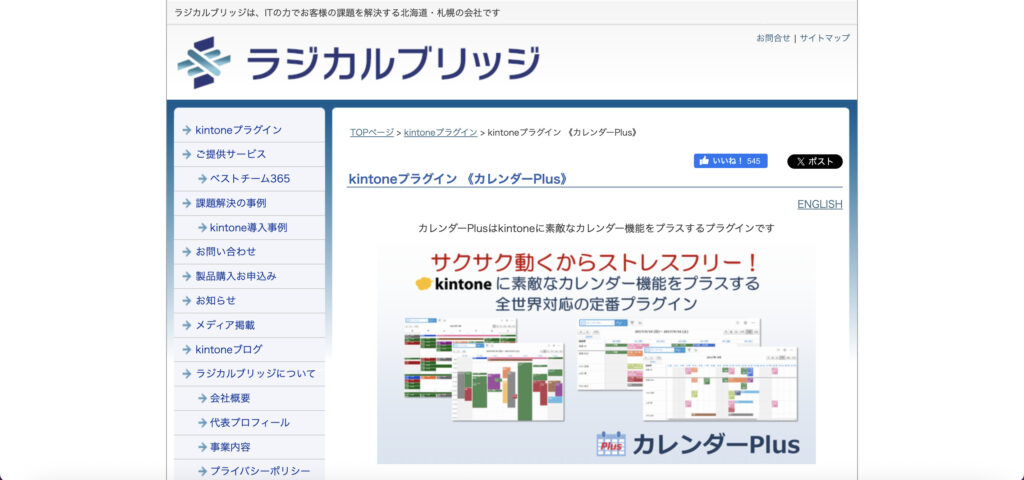Click the Facebook いいね! button
1024x480 pixels.
click(730, 161)
